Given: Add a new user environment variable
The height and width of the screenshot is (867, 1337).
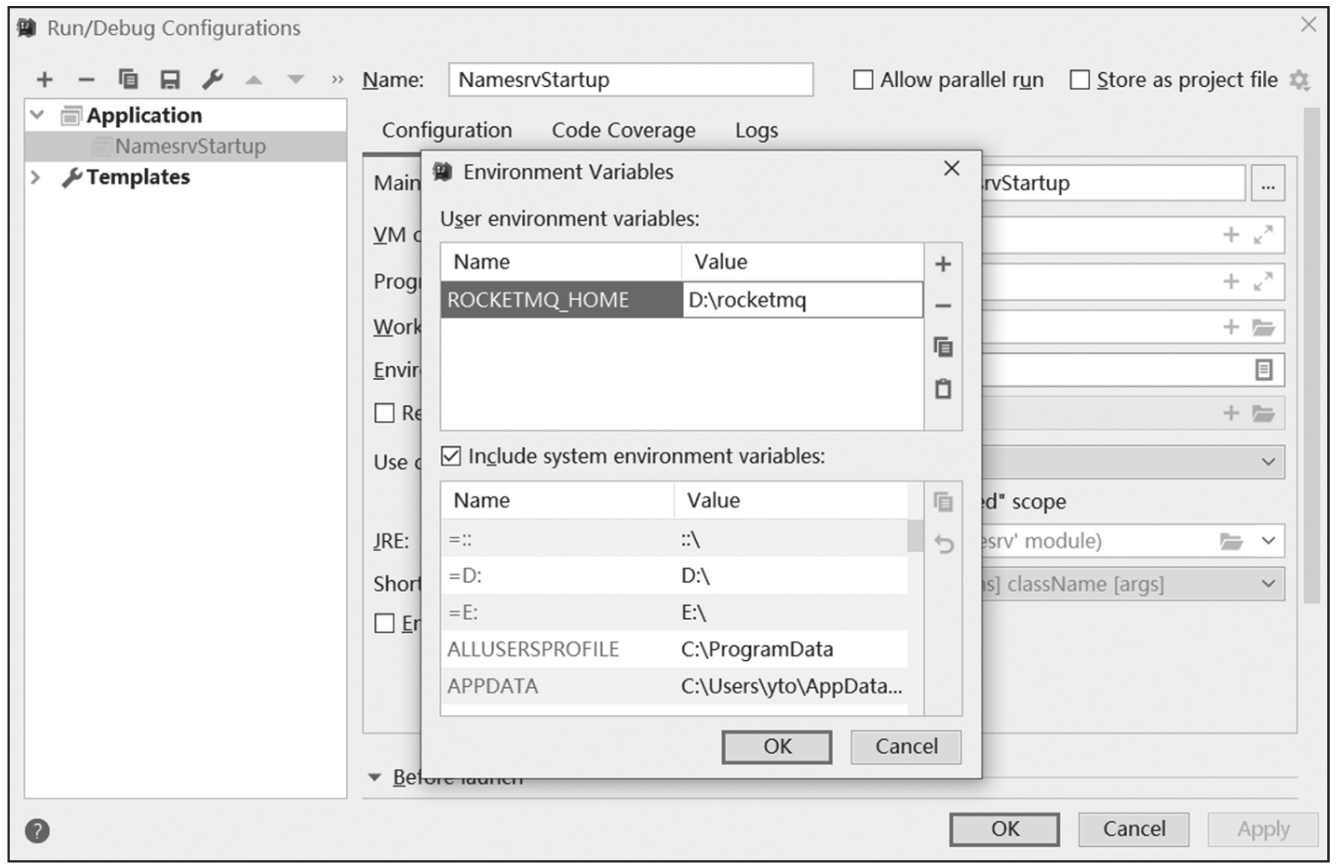Looking at the screenshot, I should [x=942, y=264].
